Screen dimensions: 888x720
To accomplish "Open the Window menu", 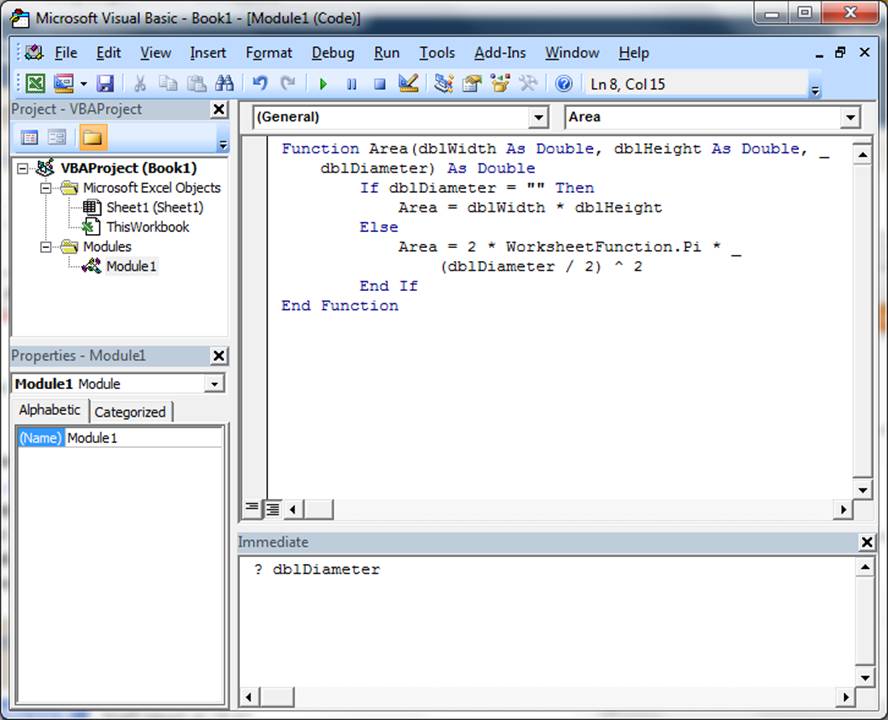I will [572, 53].
